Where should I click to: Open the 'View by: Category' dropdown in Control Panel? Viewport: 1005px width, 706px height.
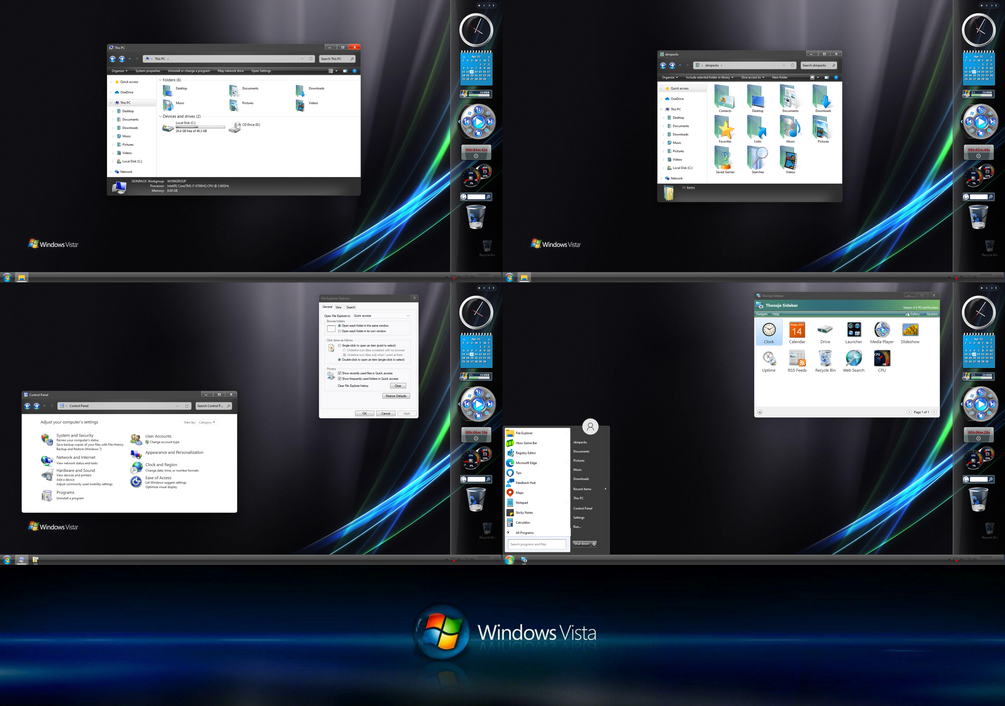click(207, 422)
